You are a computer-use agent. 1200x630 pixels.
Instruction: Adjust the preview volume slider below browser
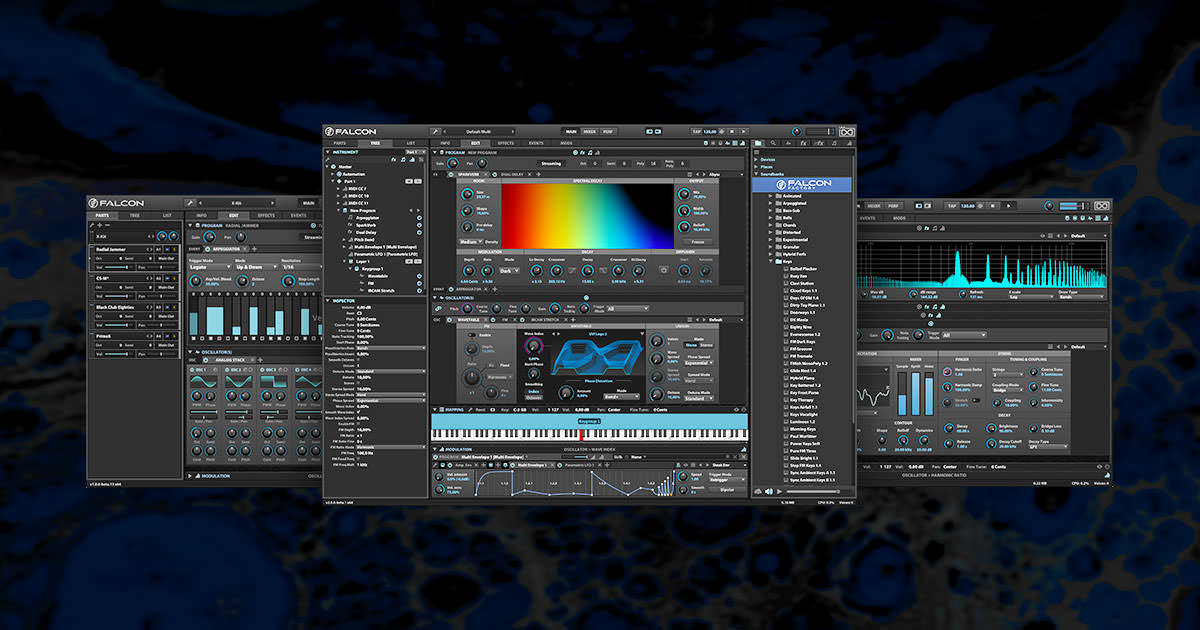[x=814, y=491]
